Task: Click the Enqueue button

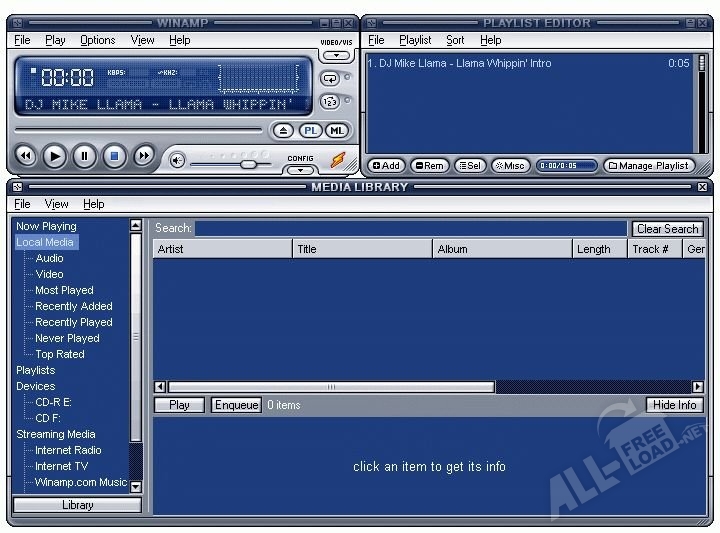Action: pos(236,405)
